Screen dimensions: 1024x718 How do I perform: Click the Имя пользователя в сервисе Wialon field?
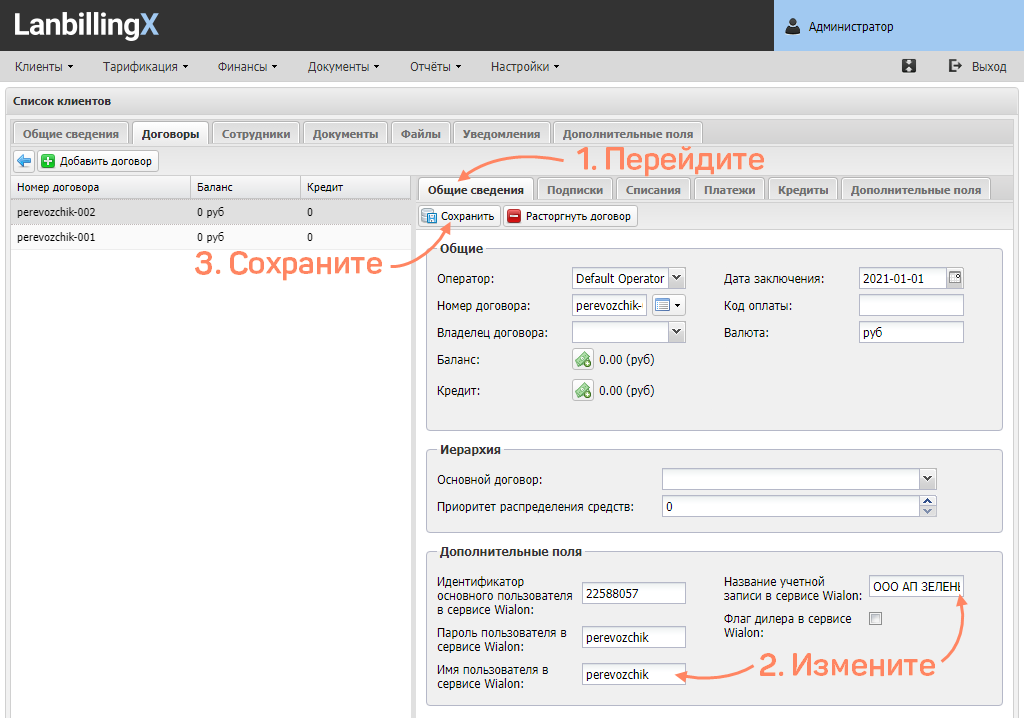(633, 674)
